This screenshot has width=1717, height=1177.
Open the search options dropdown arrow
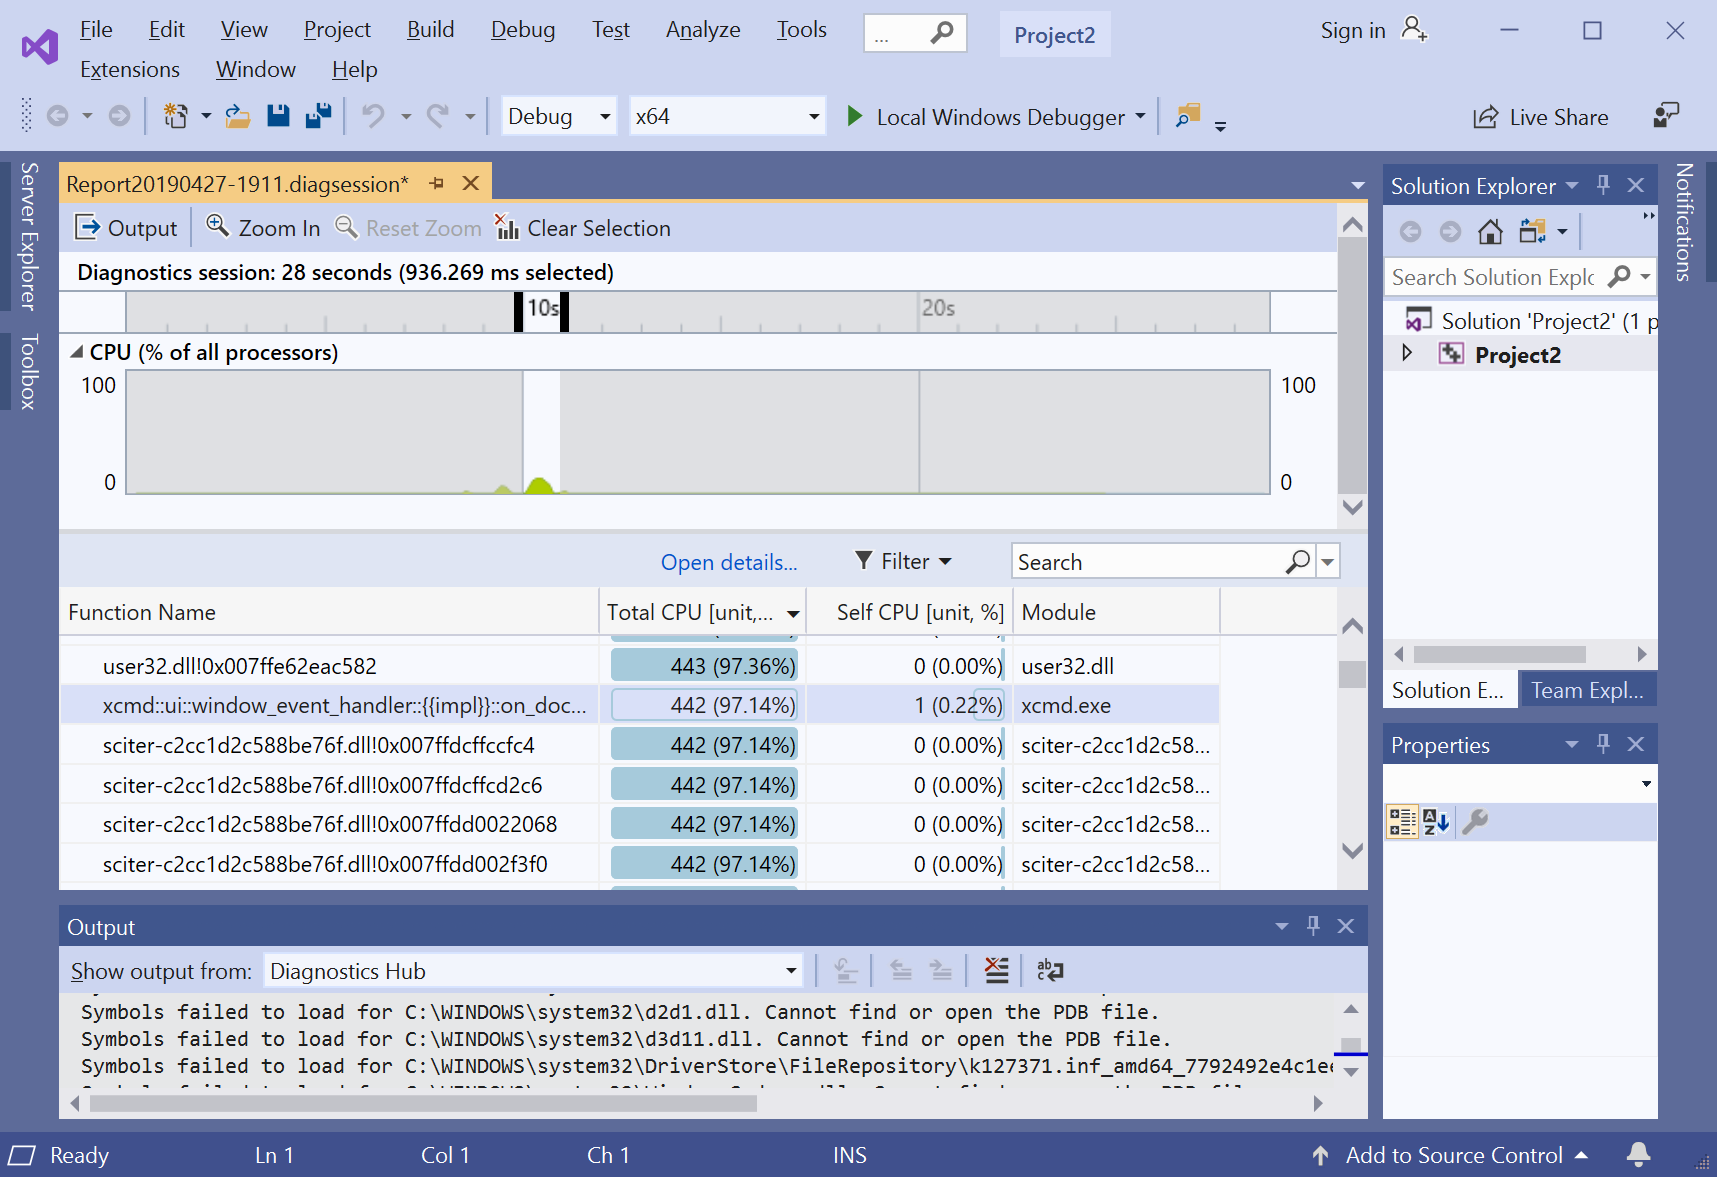coord(1328,562)
